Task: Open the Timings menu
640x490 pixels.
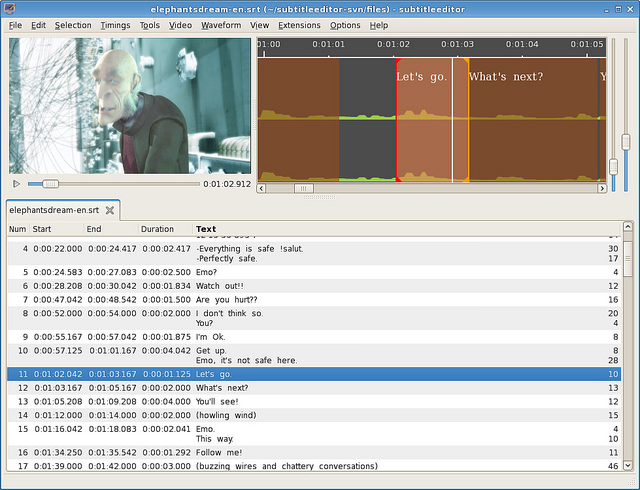Action: [x=115, y=25]
